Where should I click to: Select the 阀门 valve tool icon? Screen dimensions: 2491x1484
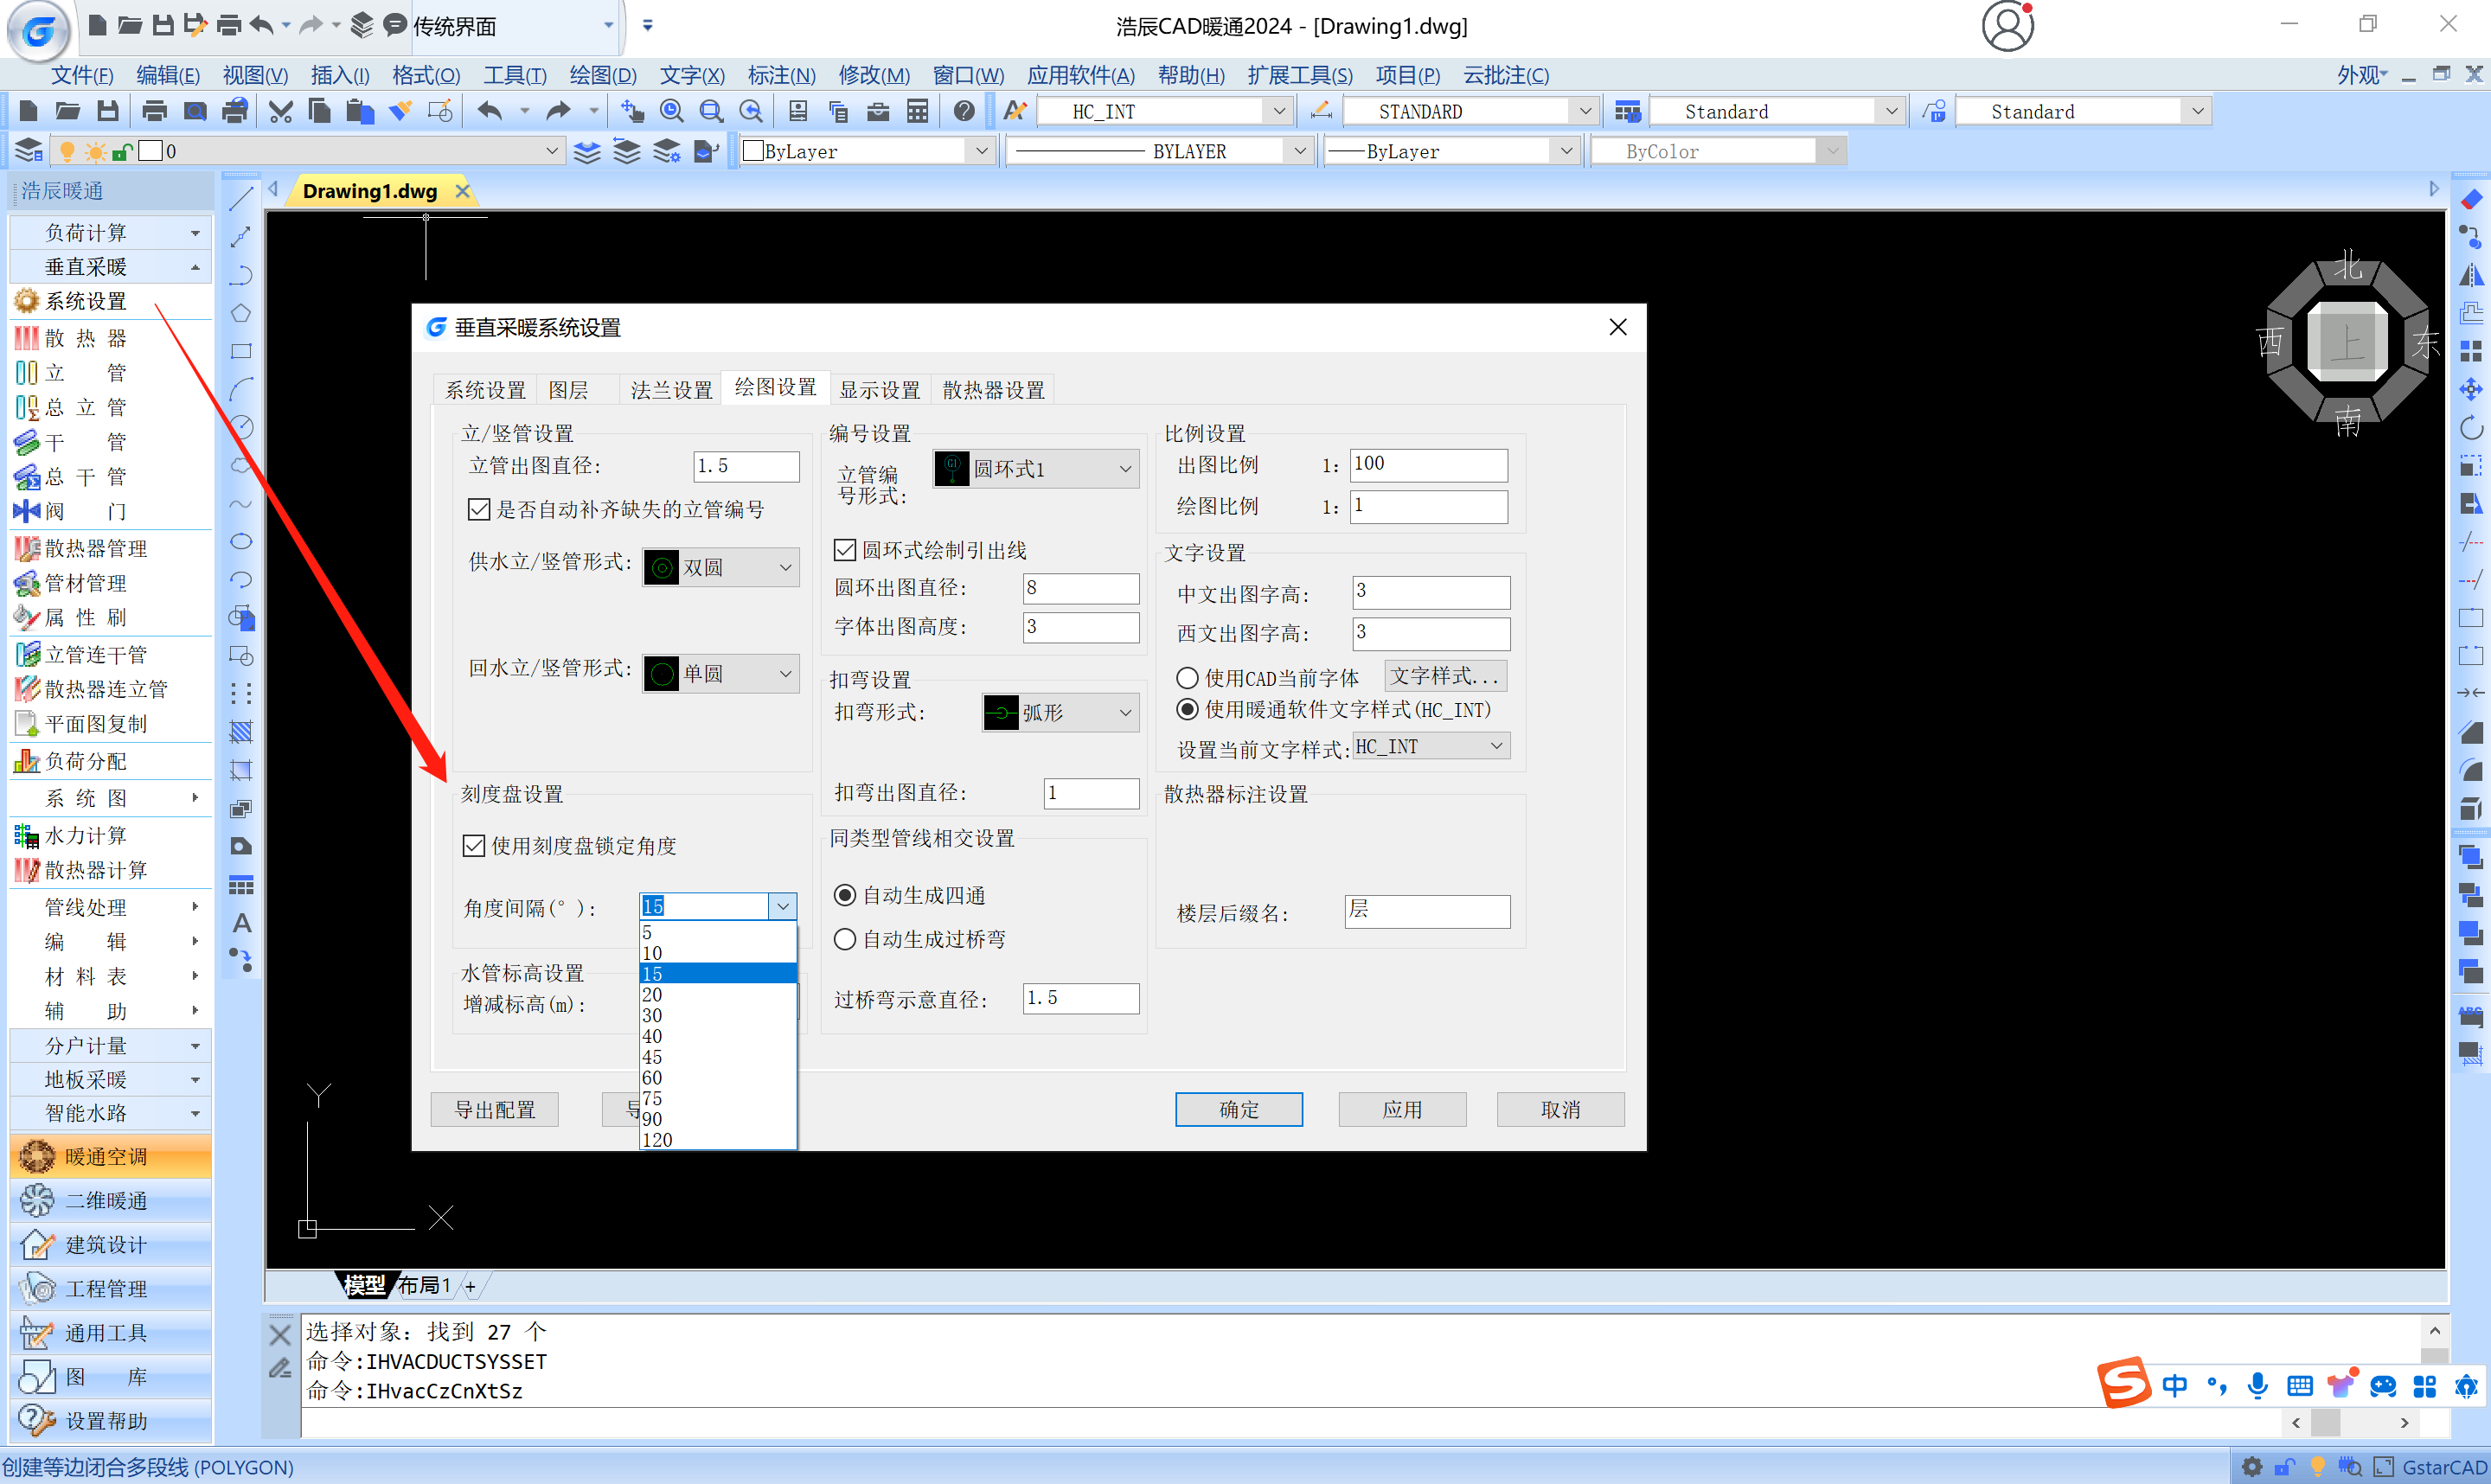coord(27,511)
